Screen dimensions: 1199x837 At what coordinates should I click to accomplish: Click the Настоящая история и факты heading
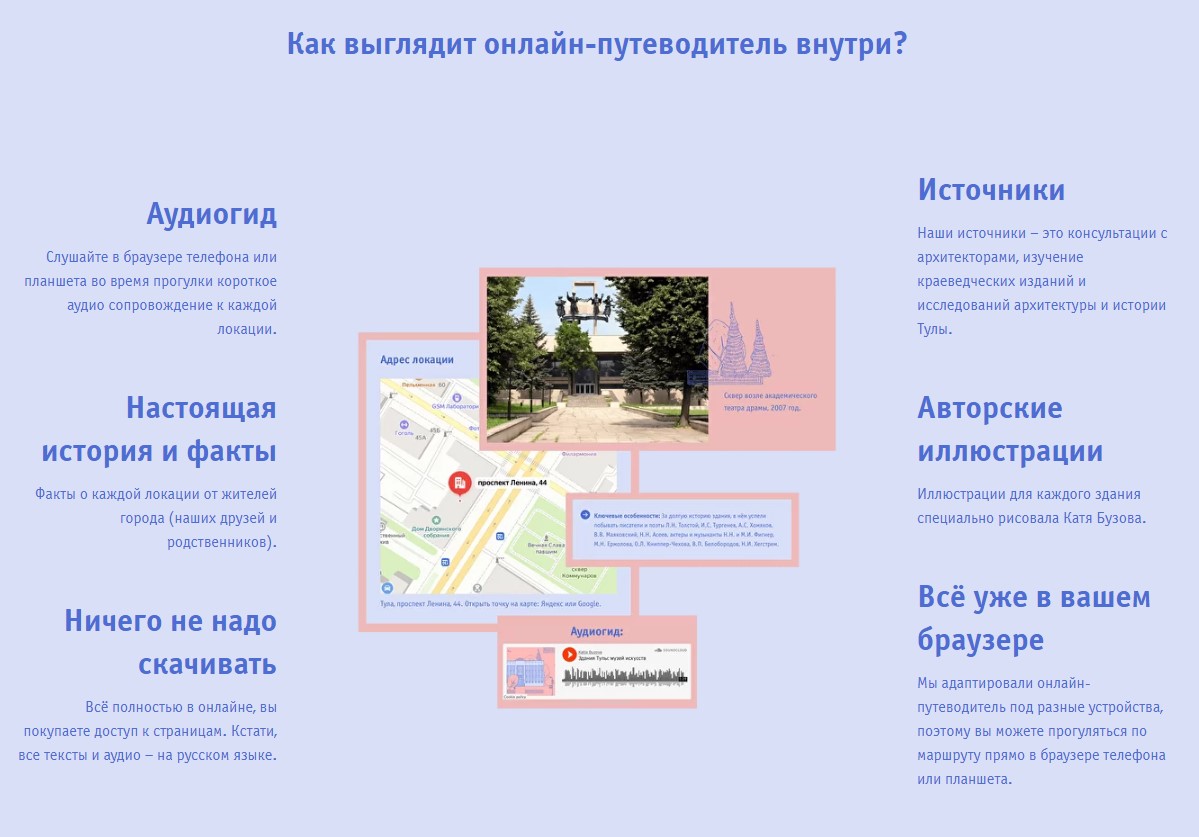159,429
